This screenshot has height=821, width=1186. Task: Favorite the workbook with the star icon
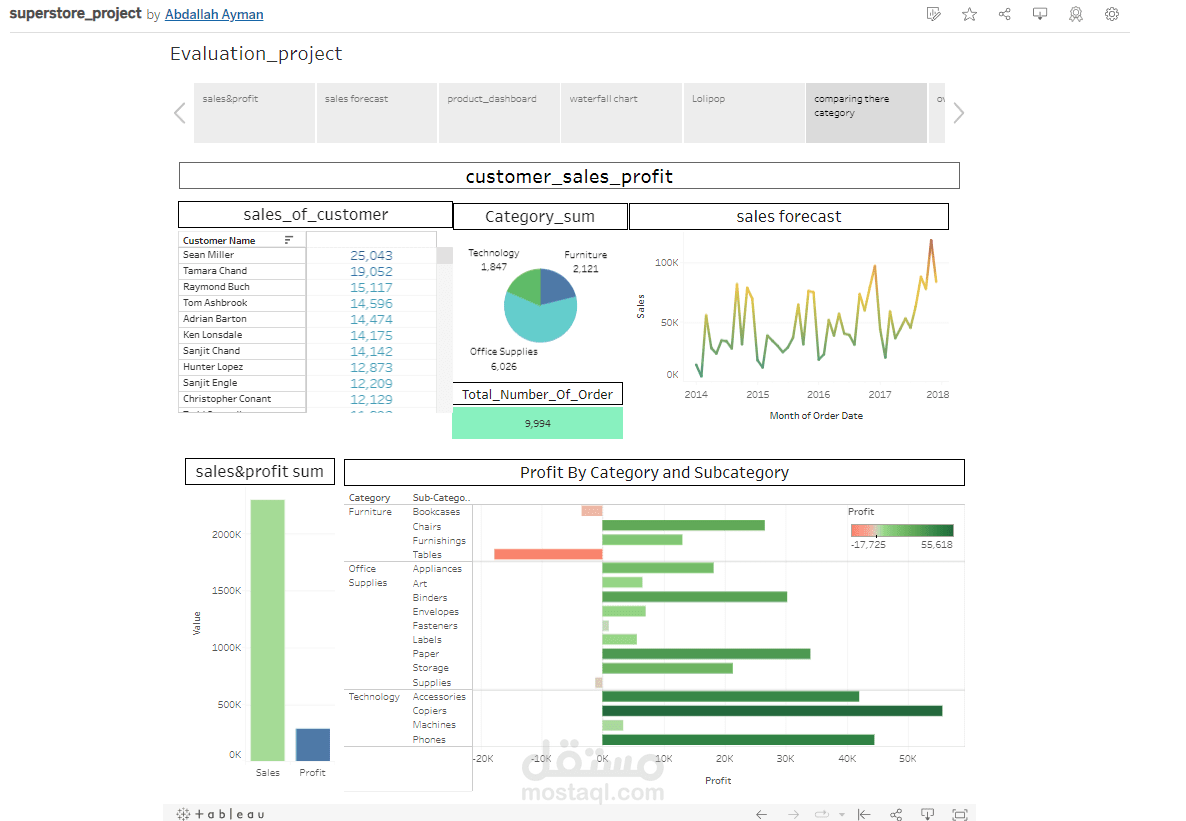click(969, 14)
